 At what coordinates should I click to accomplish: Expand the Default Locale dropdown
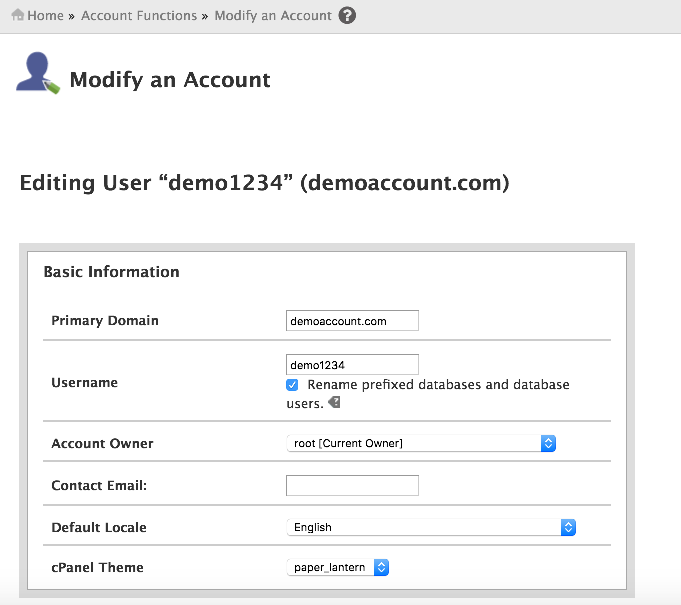pyautogui.click(x=431, y=527)
